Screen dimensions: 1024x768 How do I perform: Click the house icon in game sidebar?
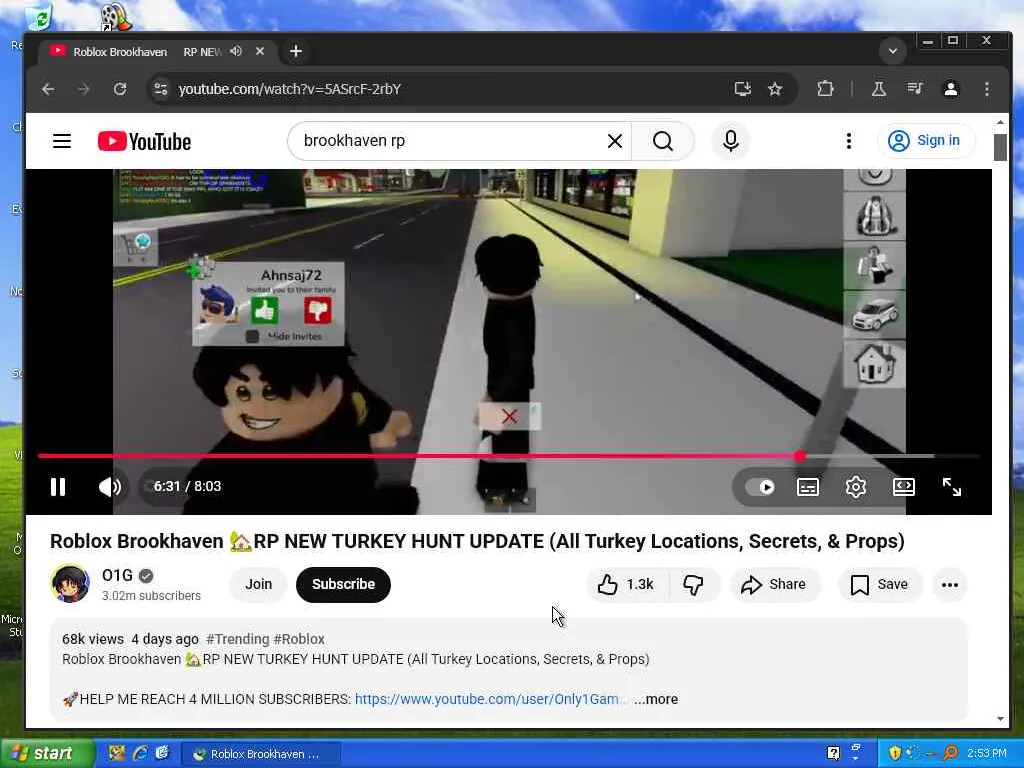coord(875,363)
